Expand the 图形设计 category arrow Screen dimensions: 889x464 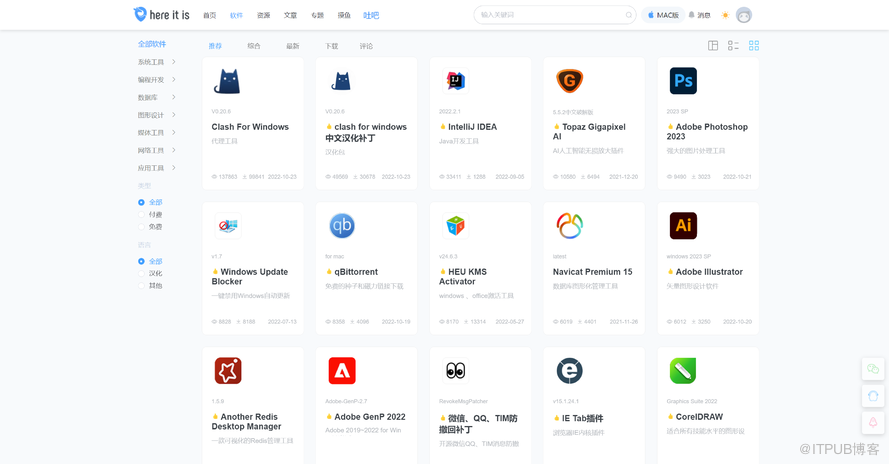point(173,115)
